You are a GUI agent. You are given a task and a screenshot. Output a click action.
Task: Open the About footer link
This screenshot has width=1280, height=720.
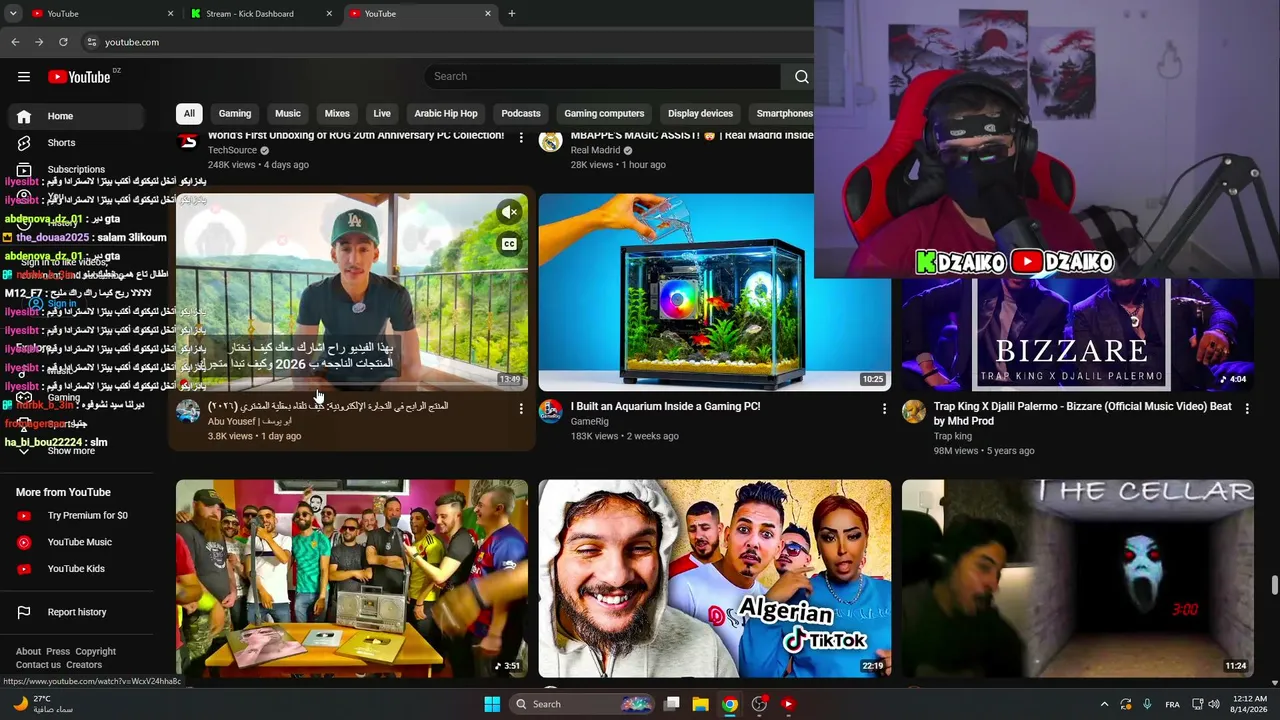pyautogui.click(x=29, y=652)
